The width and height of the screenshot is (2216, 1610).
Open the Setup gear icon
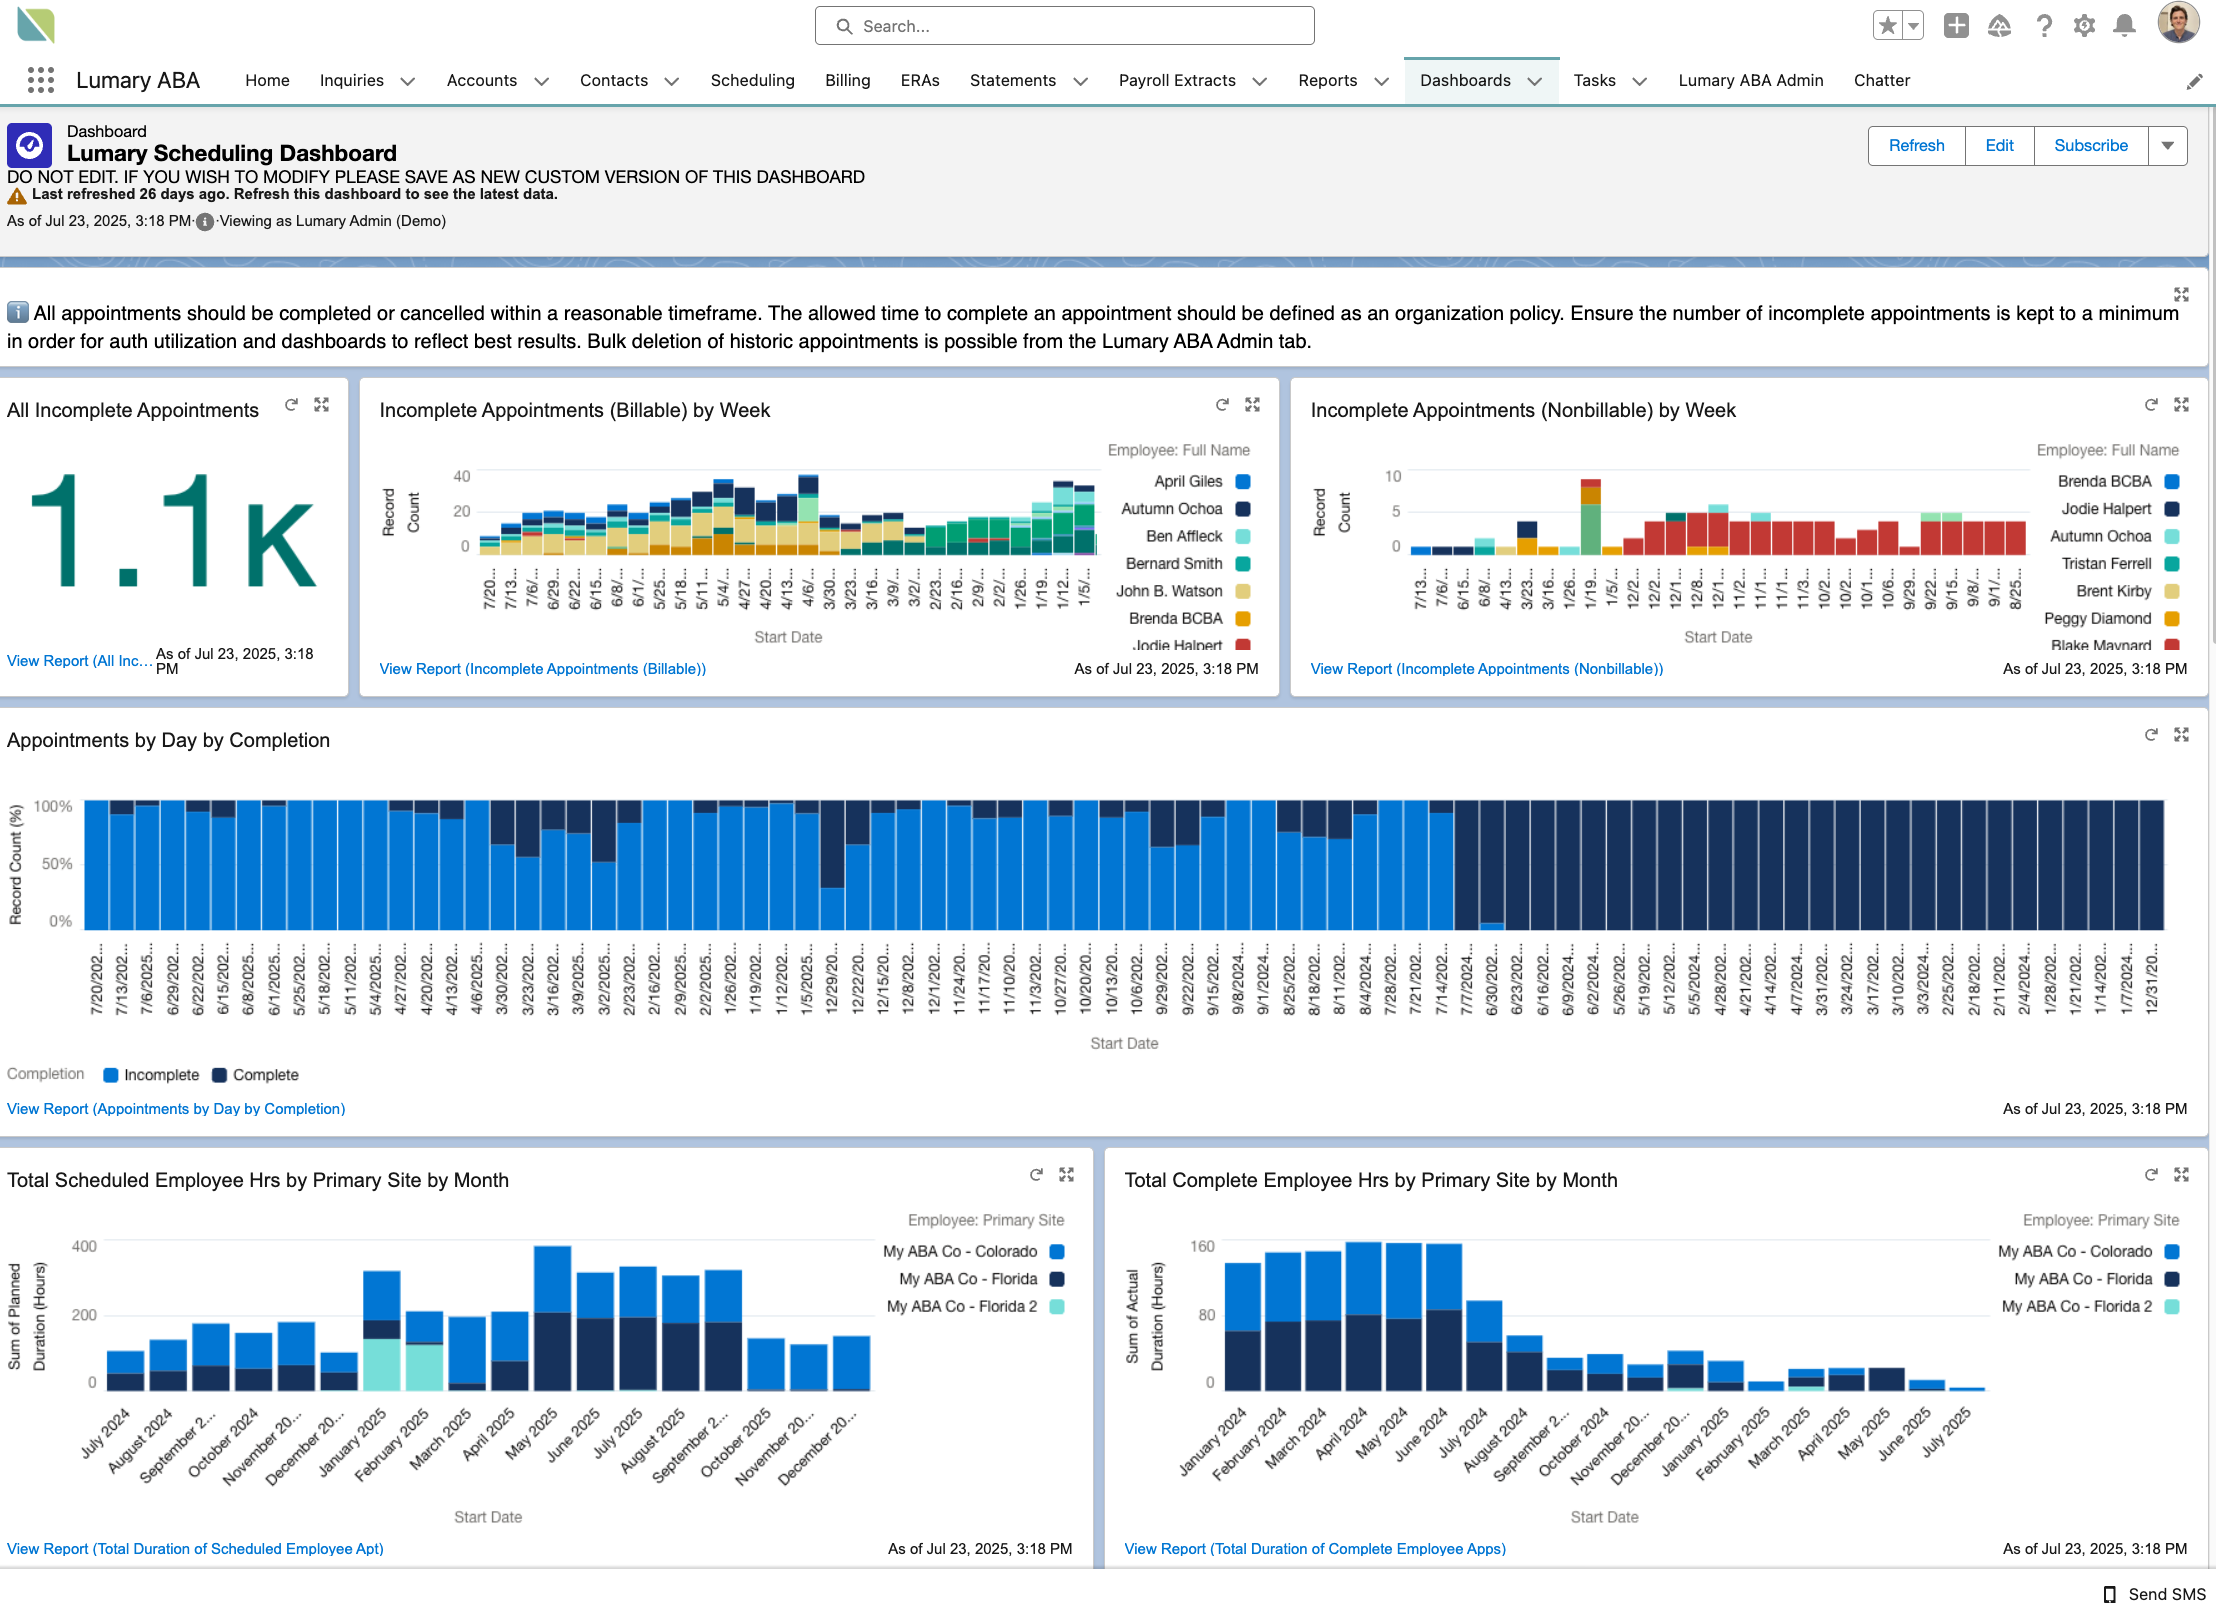click(x=2084, y=26)
